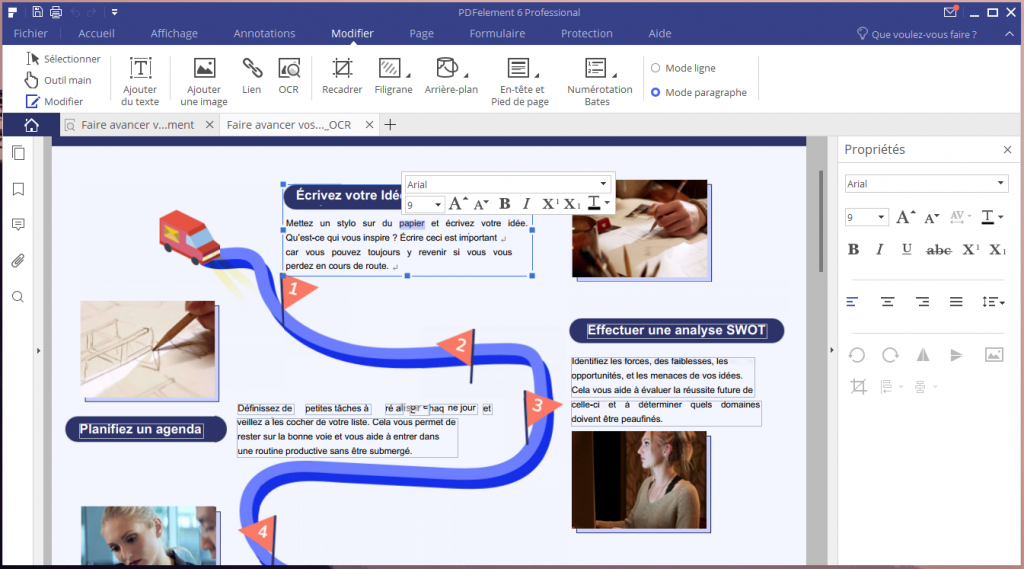The width and height of the screenshot is (1024, 569).
Task: Select the Recadrer crop tool
Action: (x=342, y=76)
